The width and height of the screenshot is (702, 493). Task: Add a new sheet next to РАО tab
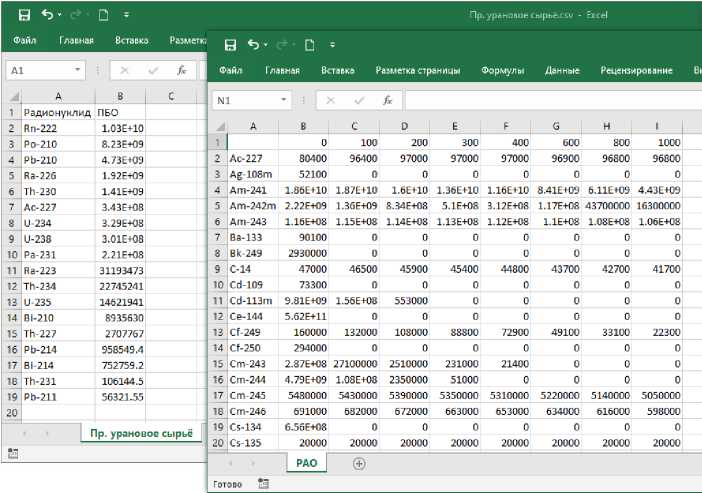(x=359, y=463)
